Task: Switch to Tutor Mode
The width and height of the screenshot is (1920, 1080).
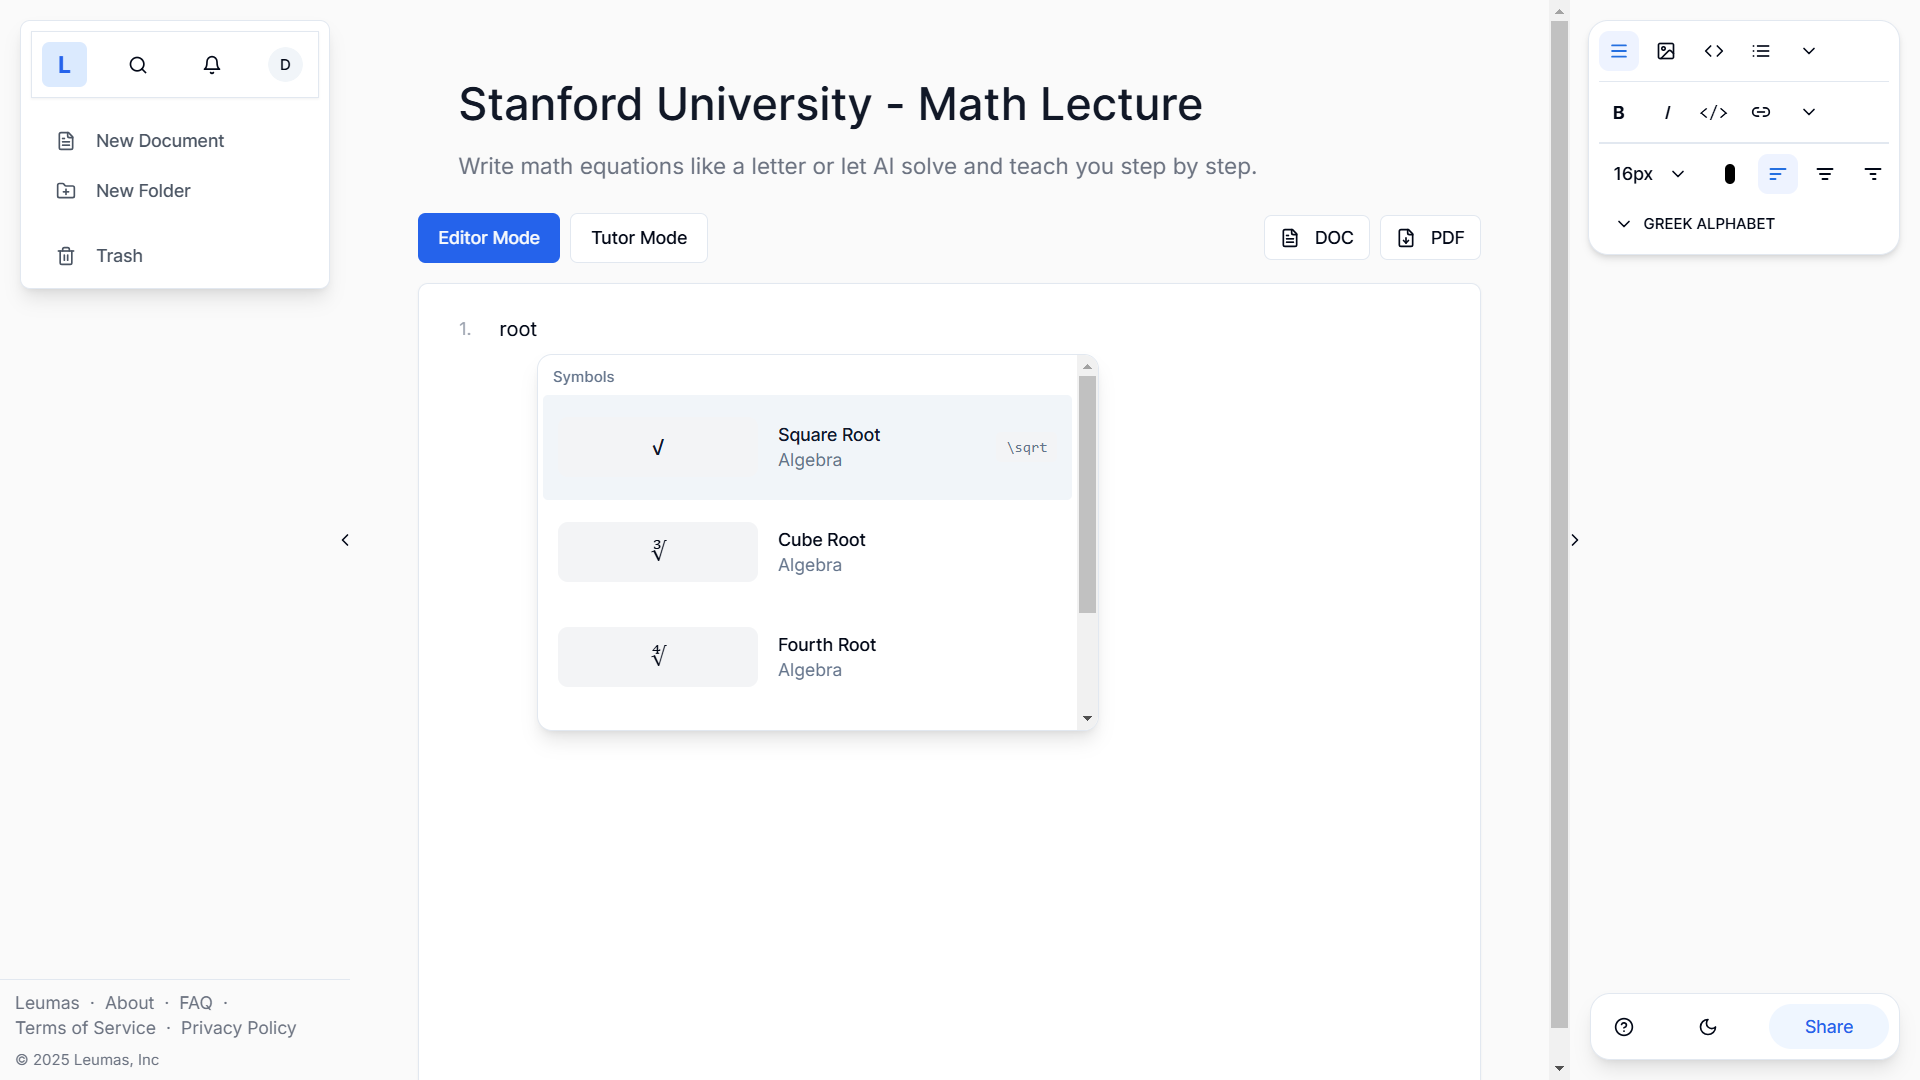Action: click(639, 238)
